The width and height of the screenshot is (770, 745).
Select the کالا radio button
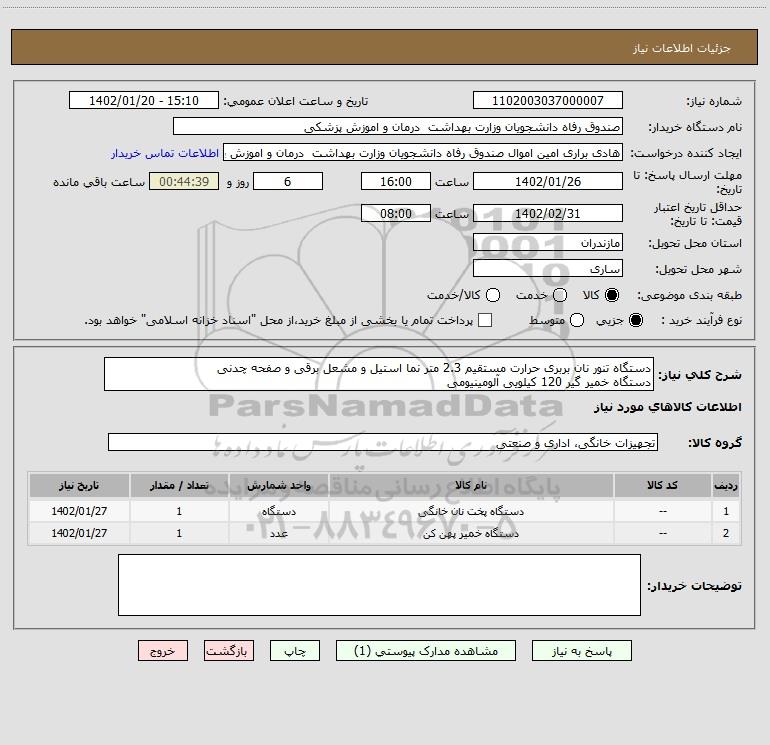click(x=612, y=295)
